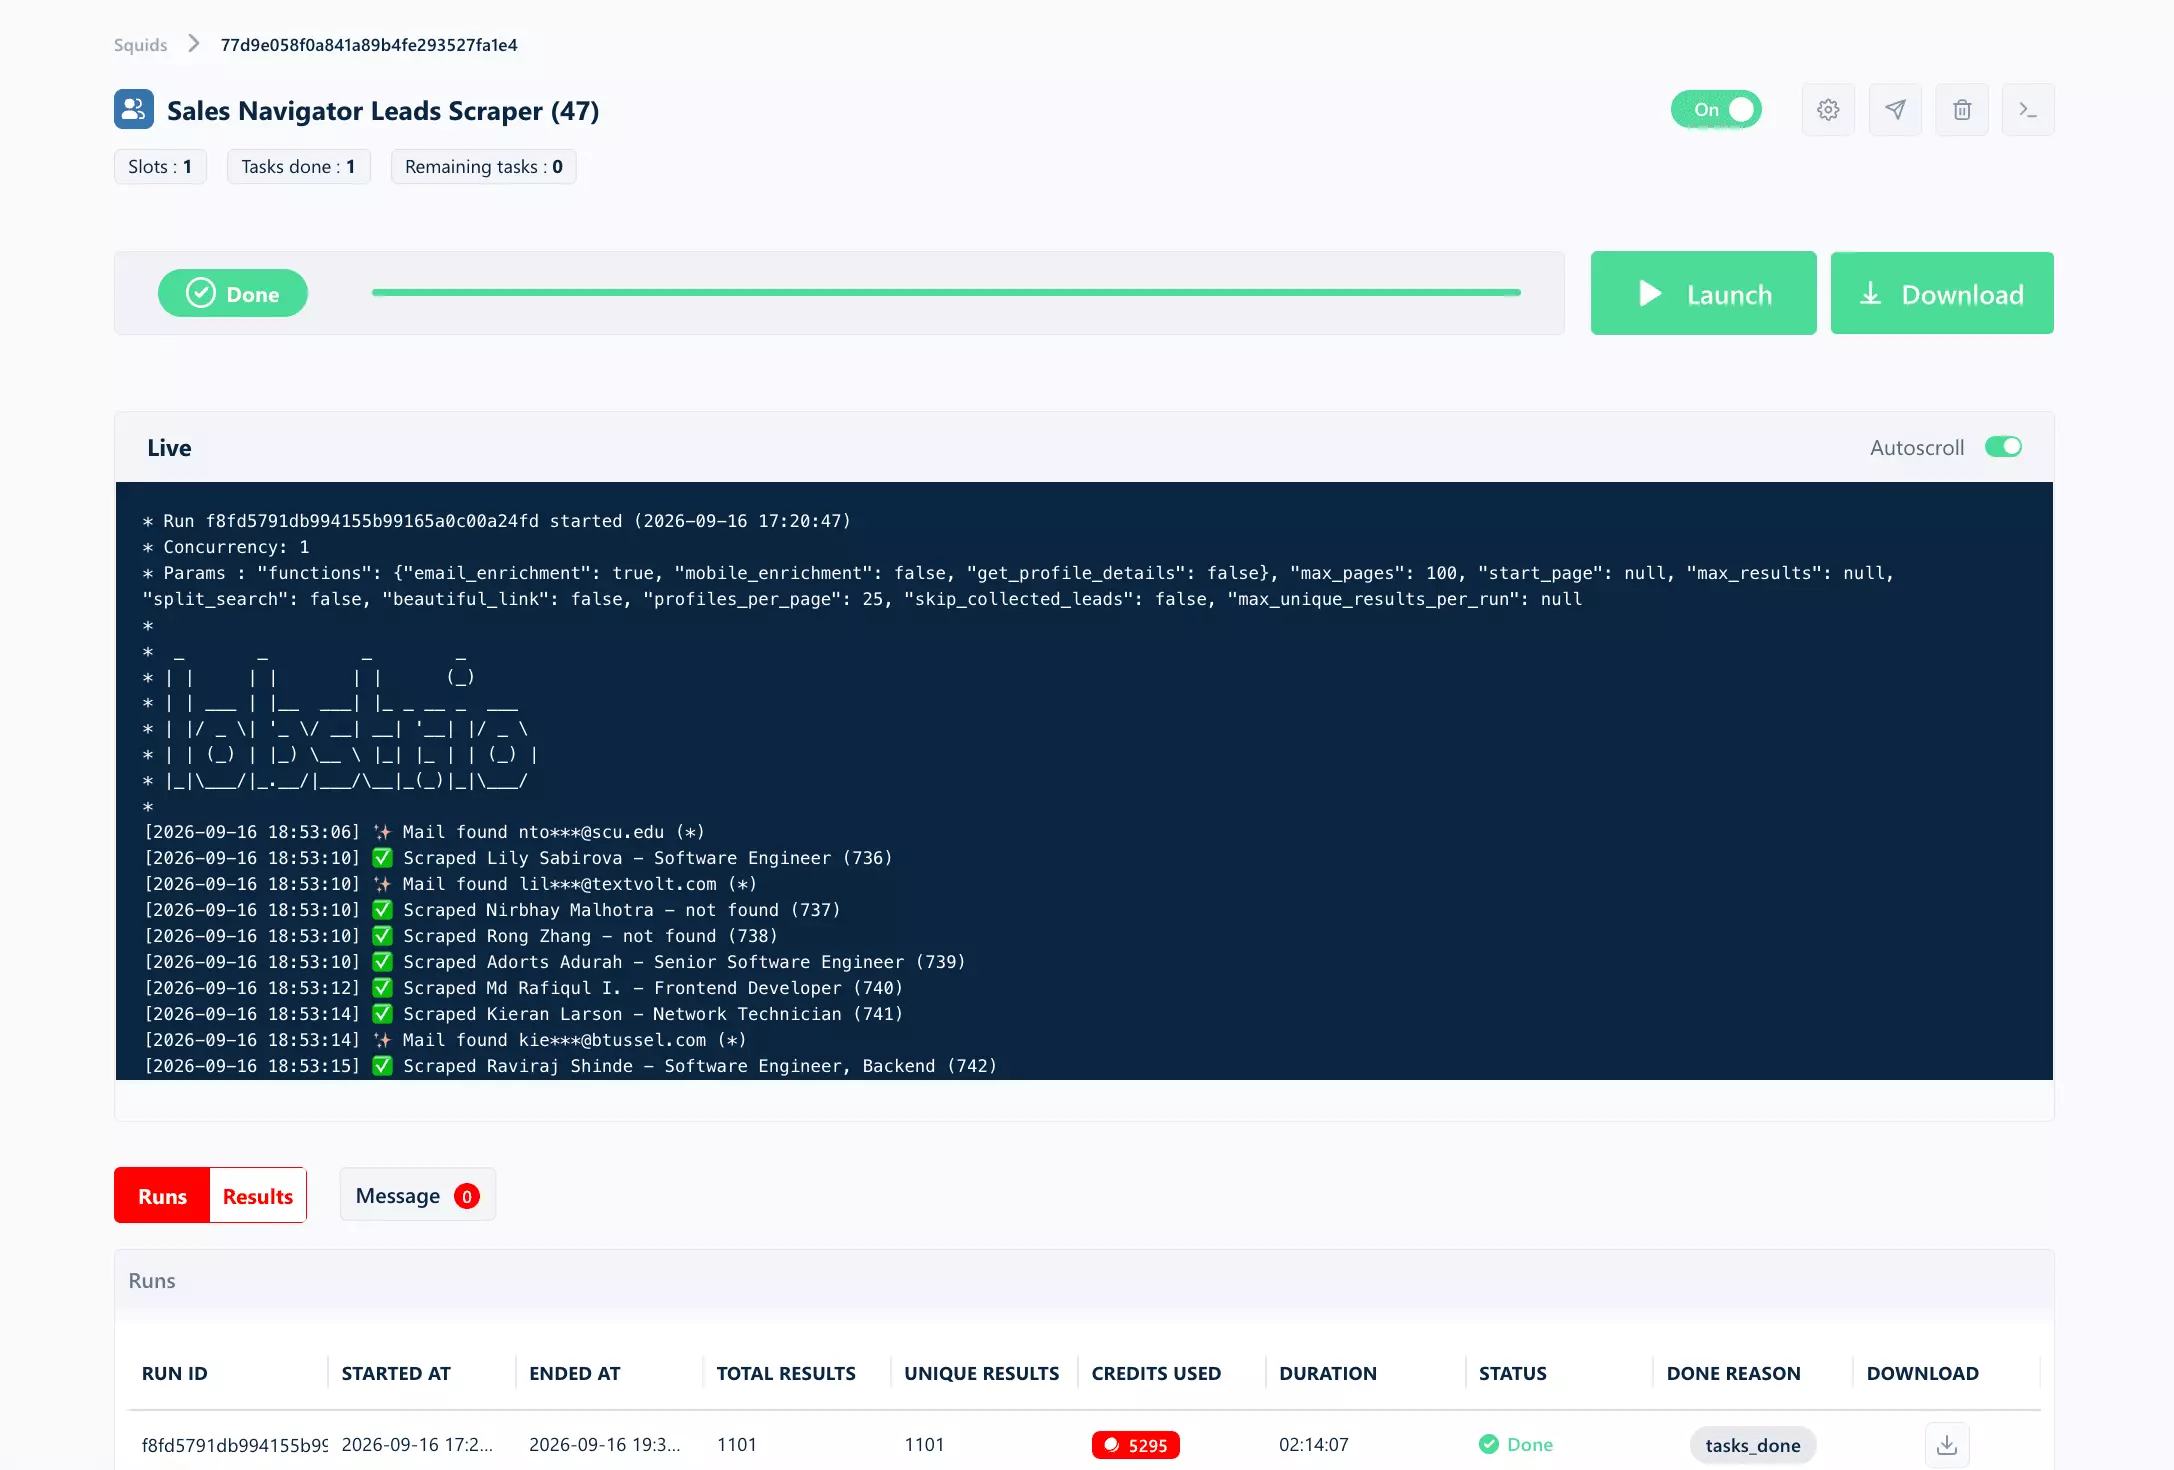
Task: Click the green progress bar
Action: pos(946,293)
